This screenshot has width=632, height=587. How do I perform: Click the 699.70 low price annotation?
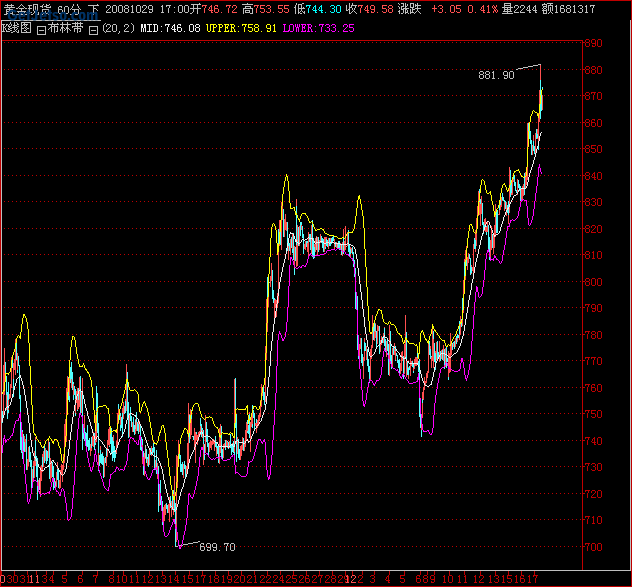(217, 547)
